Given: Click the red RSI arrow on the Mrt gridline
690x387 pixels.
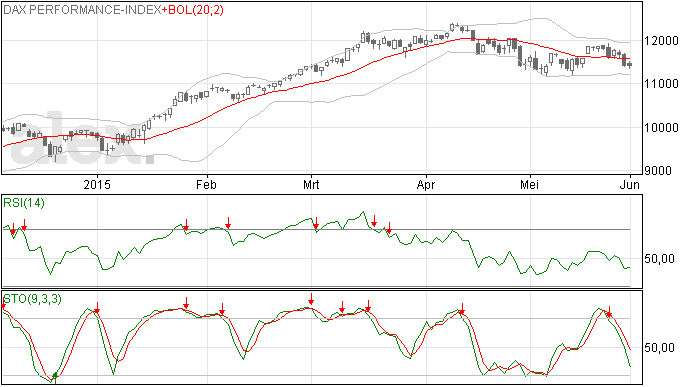Looking at the screenshot, I should coord(316,223).
